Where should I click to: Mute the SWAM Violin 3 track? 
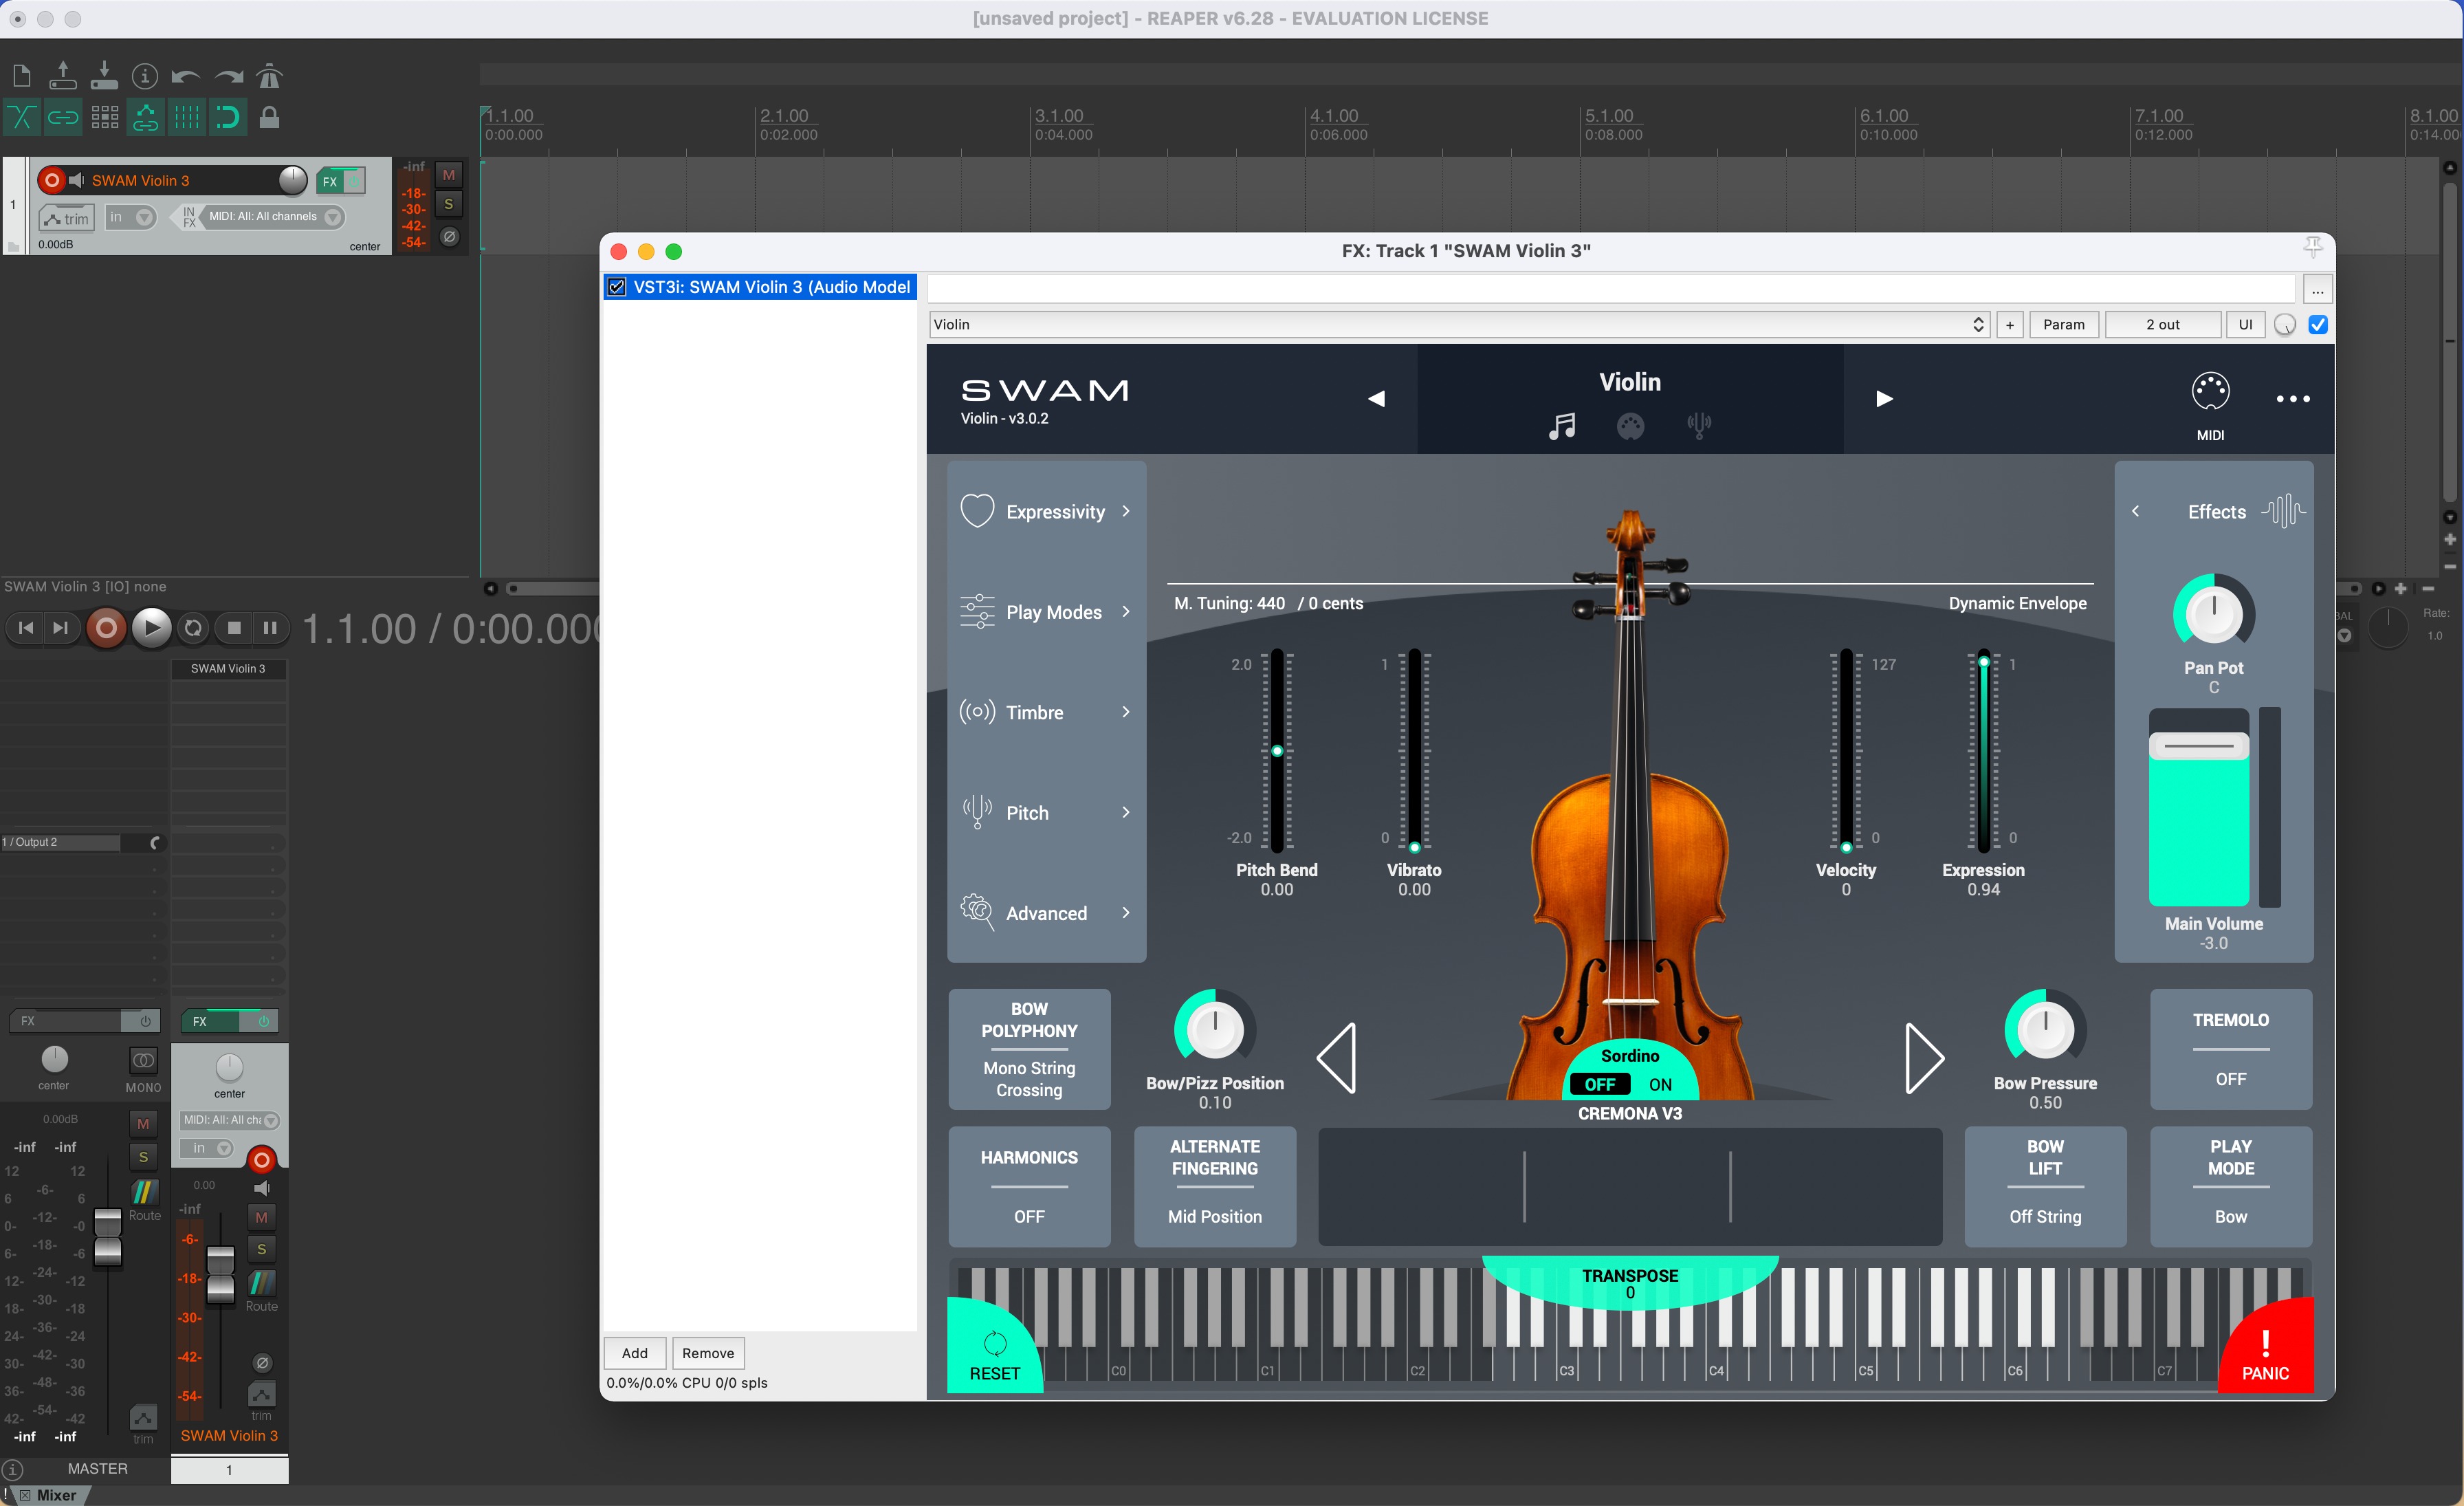tap(449, 175)
